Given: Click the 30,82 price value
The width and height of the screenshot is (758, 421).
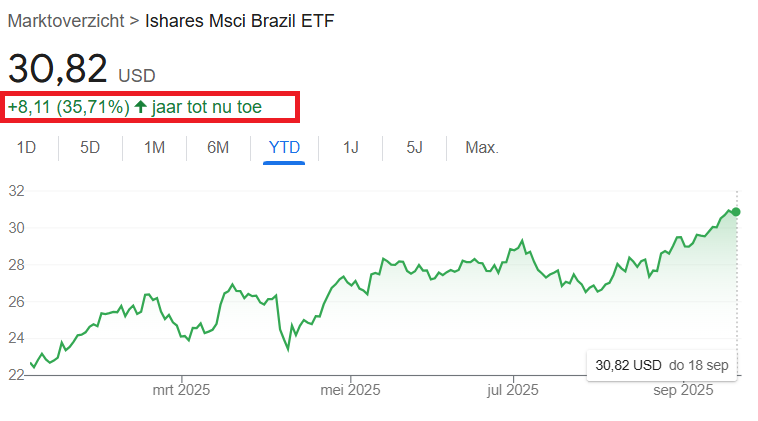Looking at the screenshot, I should pos(58,68).
